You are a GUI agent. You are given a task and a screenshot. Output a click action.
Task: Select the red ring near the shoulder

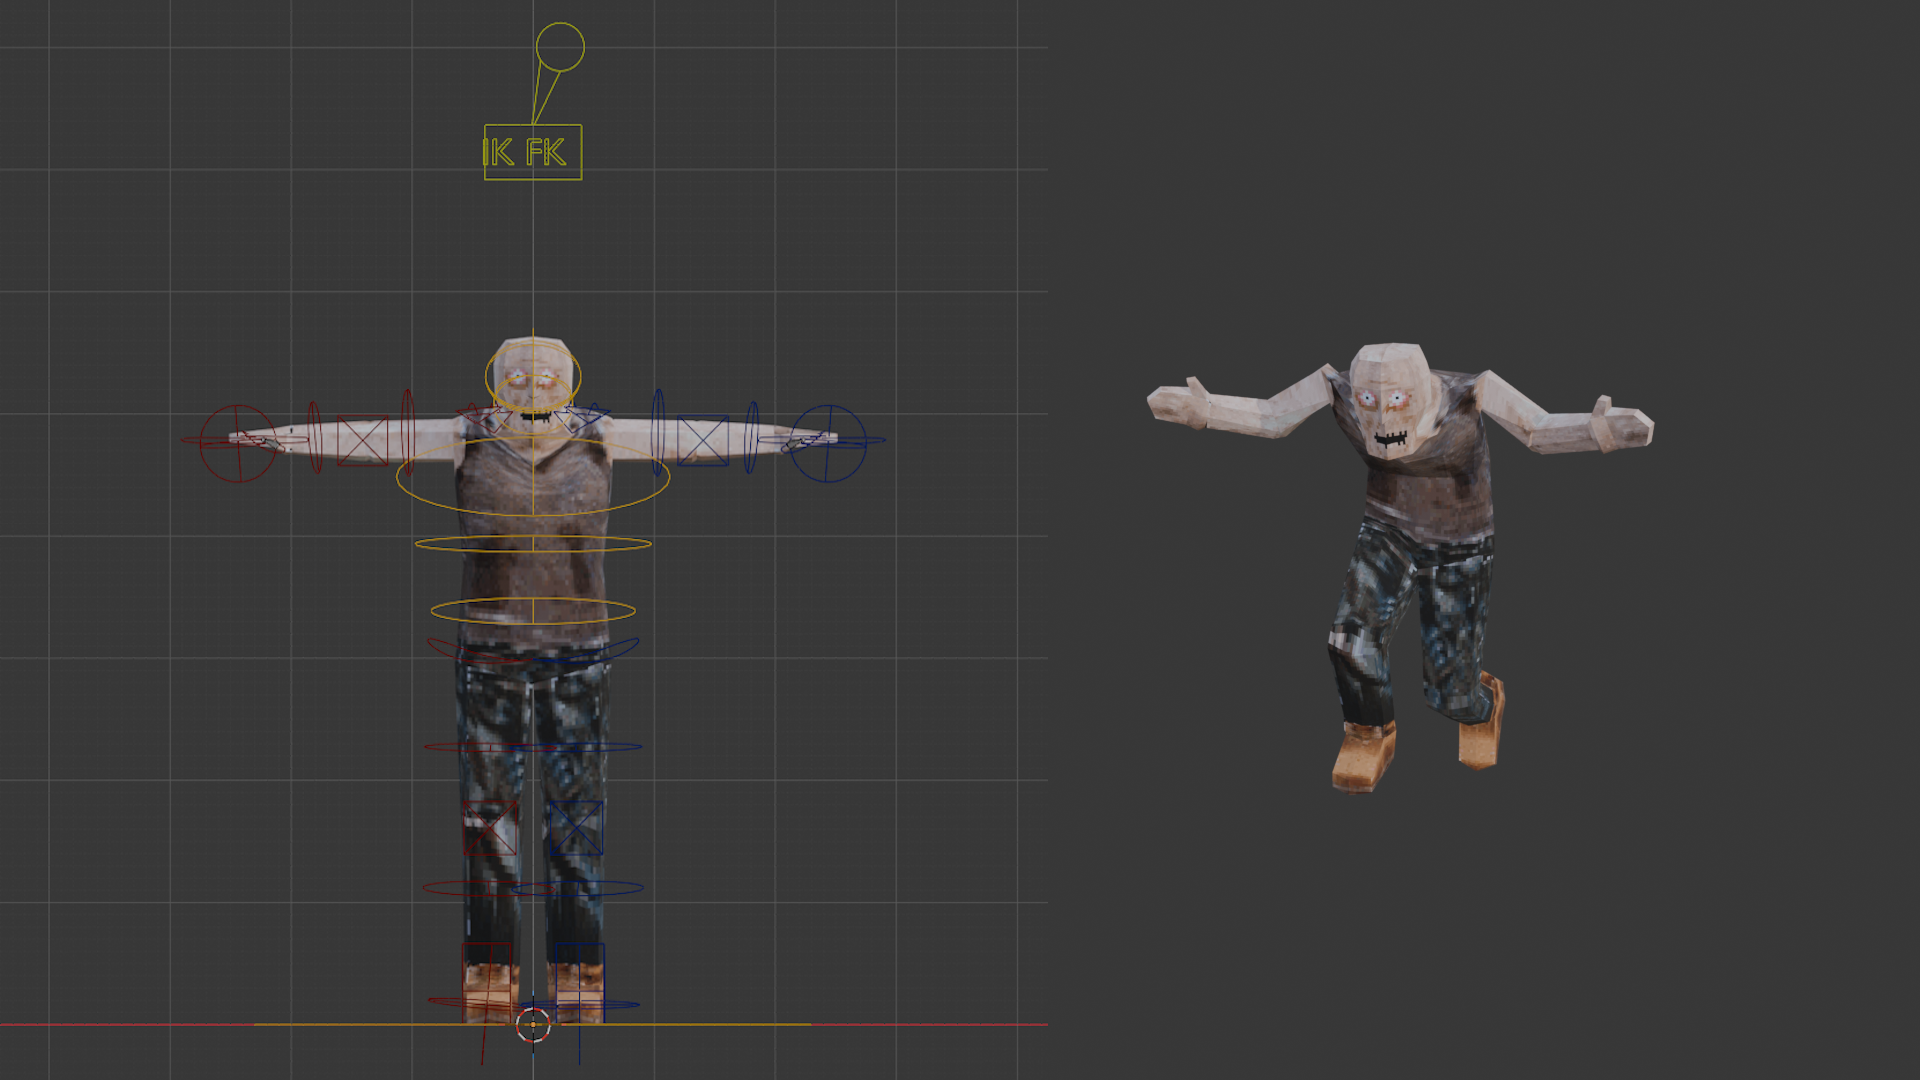[x=407, y=433]
